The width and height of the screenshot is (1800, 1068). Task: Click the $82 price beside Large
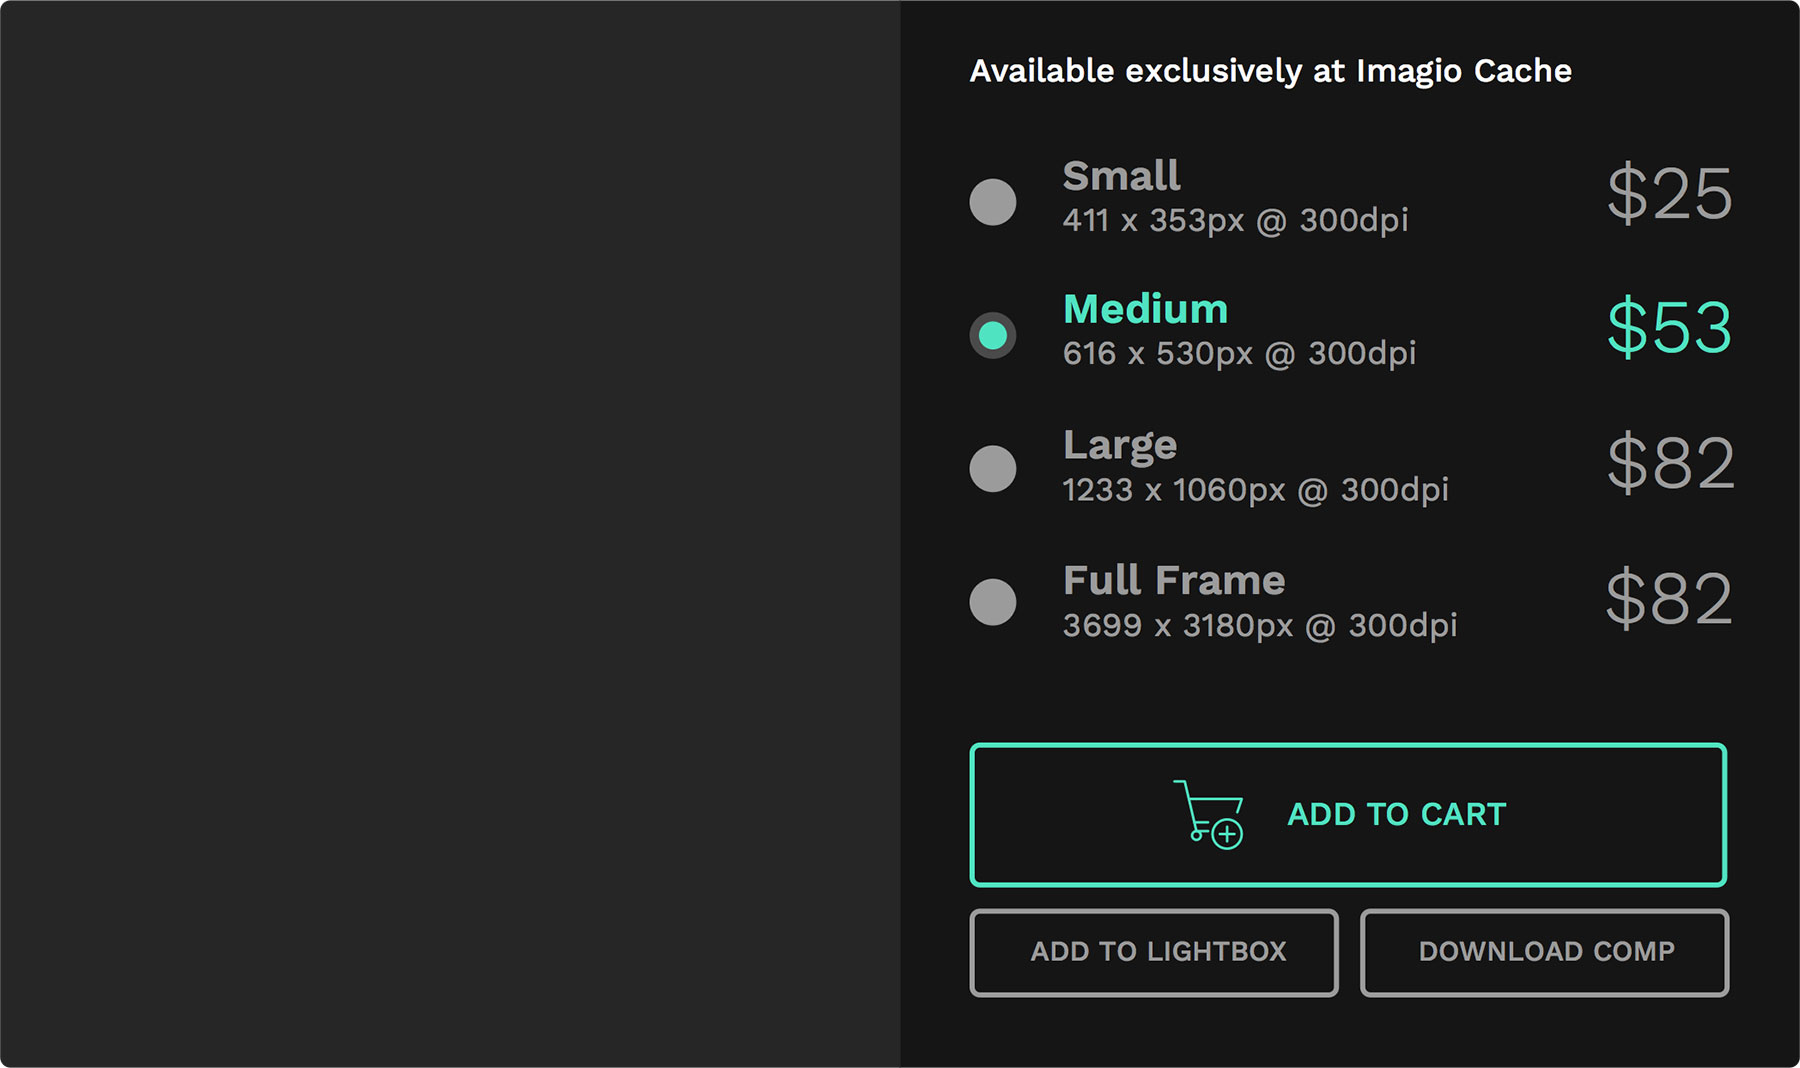pos(1670,463)
